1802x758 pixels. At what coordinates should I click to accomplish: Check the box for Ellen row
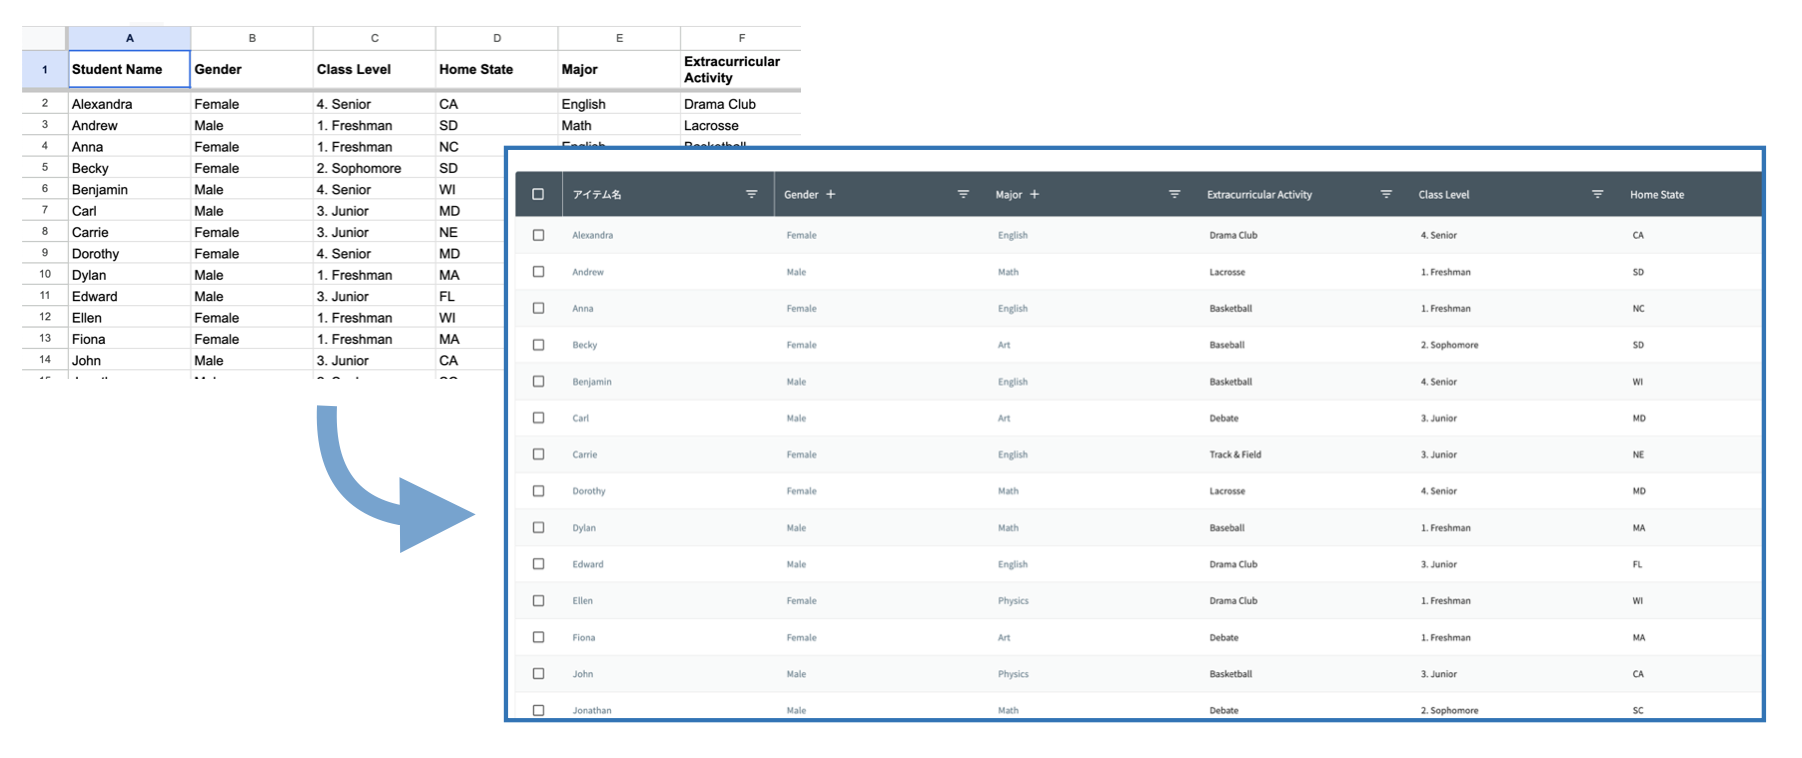[538, 600]
